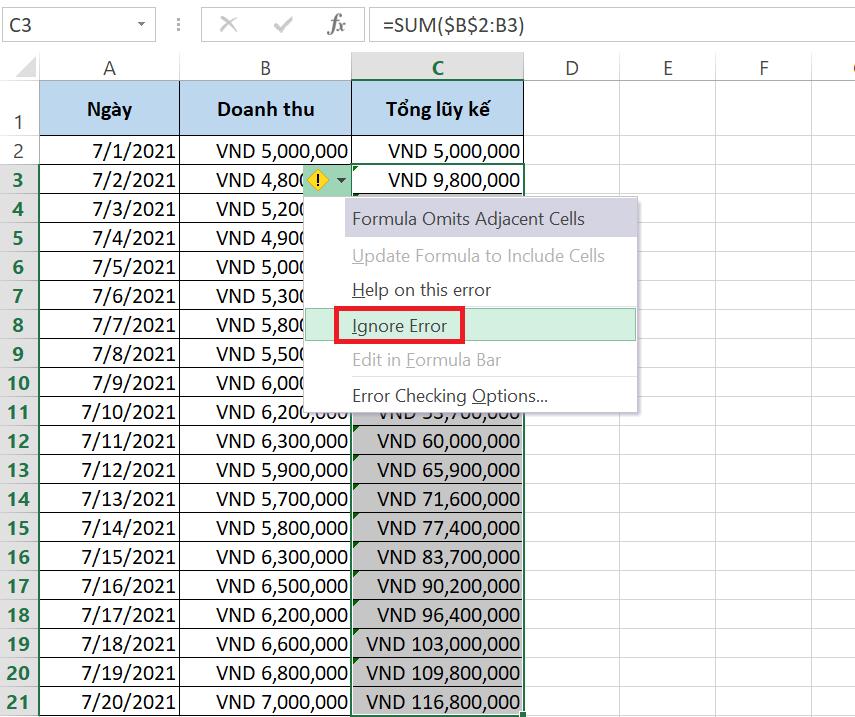Select row number 10
Viewport: 855px width, 717px height.
pyautogui.click(x=18, y=383)
